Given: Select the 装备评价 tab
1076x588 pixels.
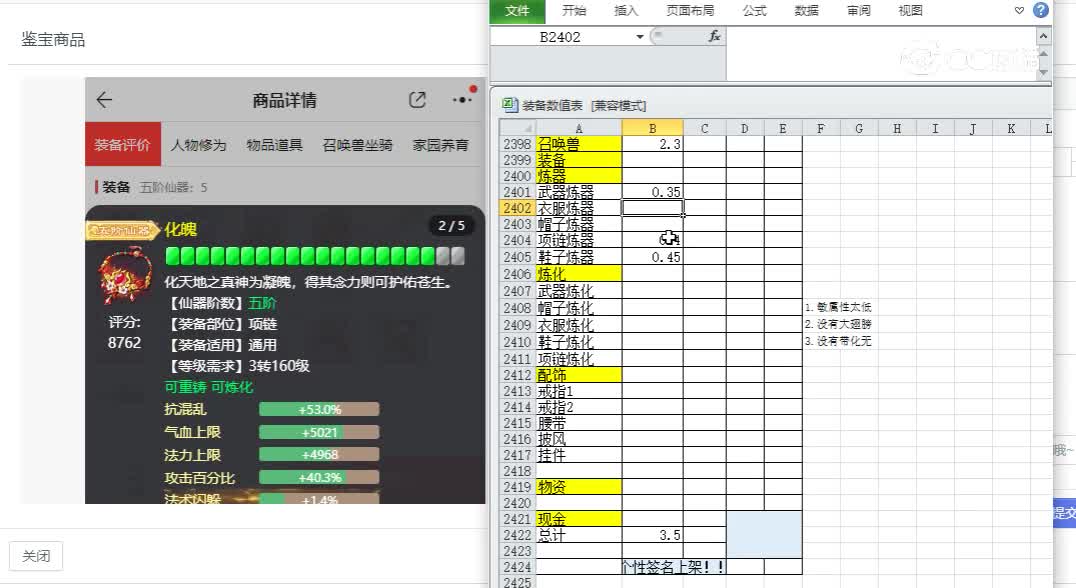Looking at the screenshot, I should [x=123, y=144].
